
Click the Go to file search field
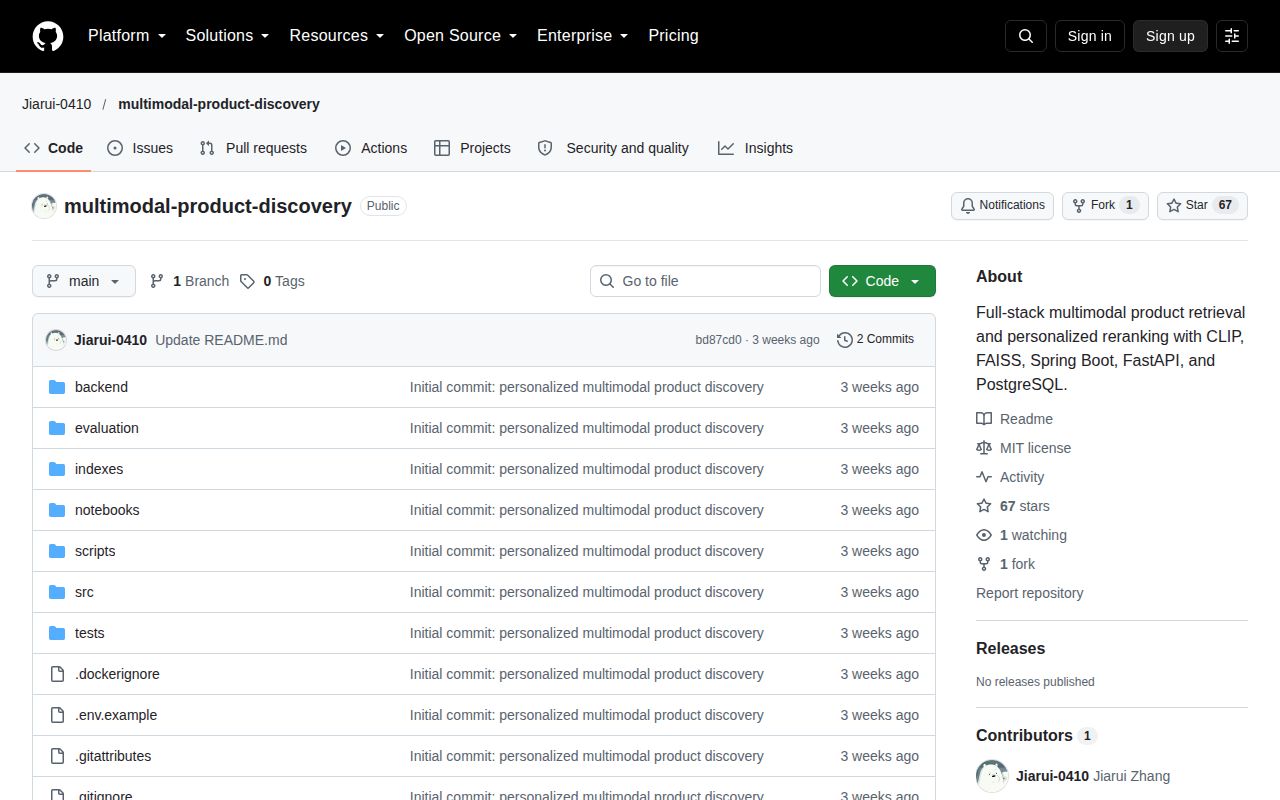[x=705, y=281]
